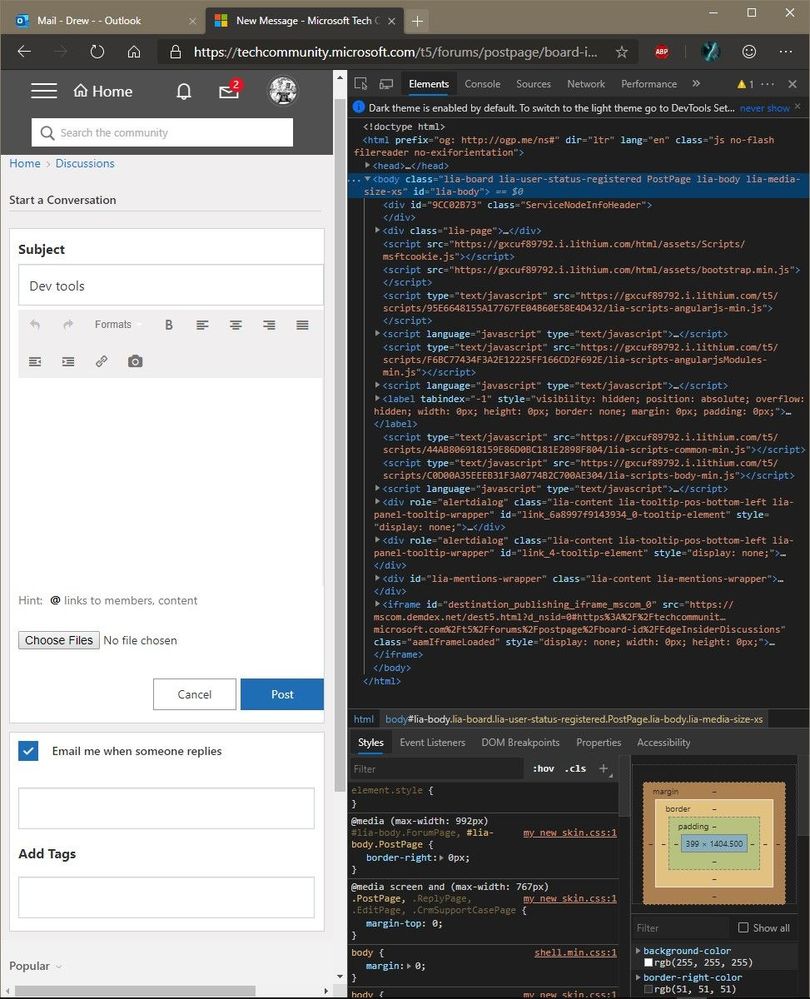Add new style rule plus icon
This screenshot has height=999, width=810.
click(x=604, y=768)
